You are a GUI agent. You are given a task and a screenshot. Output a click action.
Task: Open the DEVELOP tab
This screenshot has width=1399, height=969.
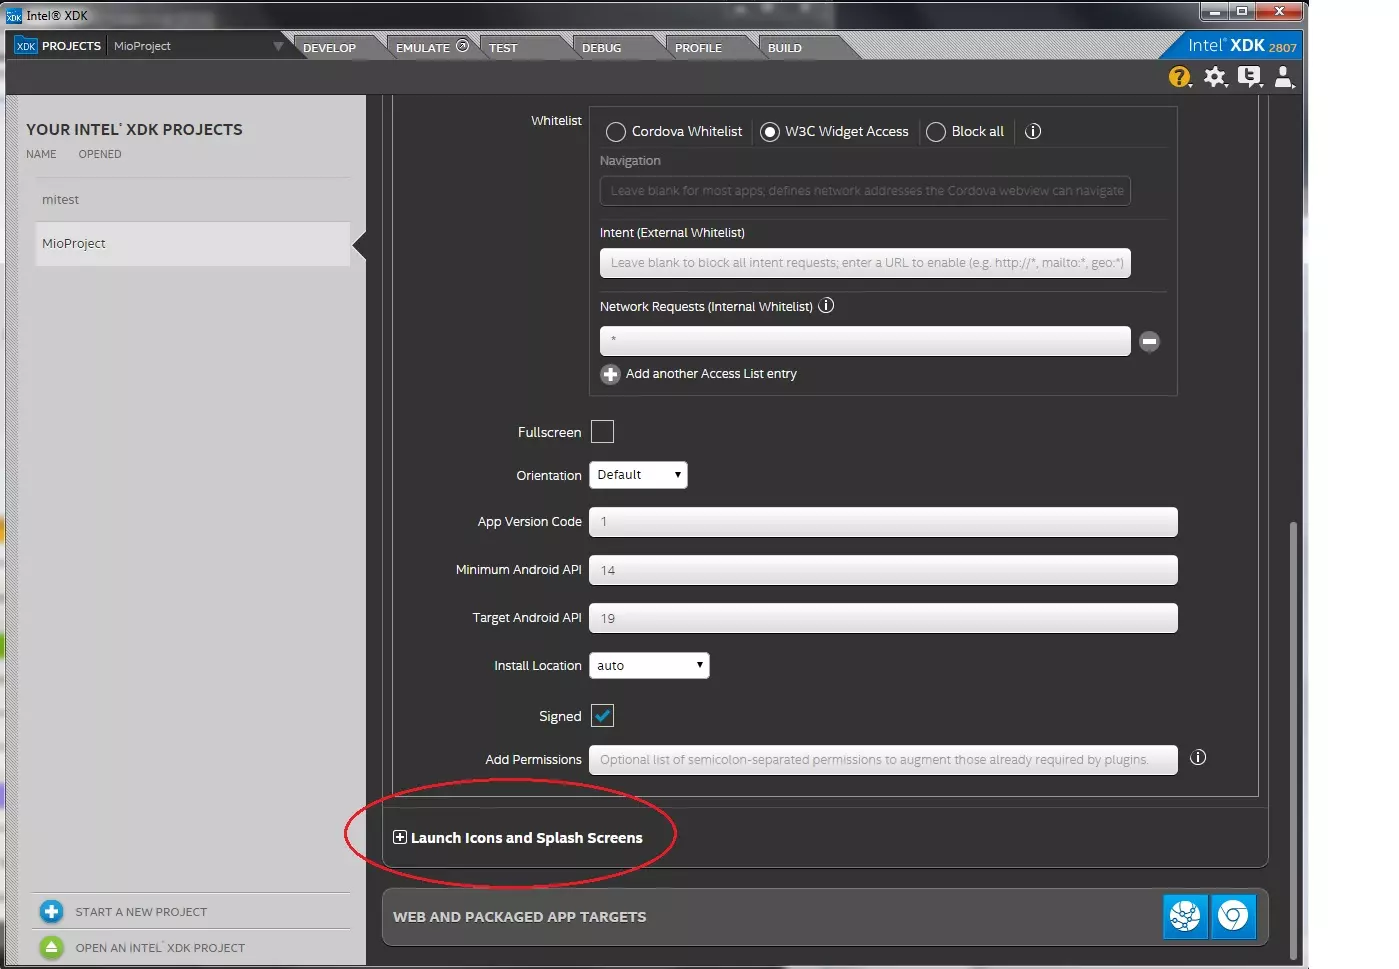[330, 48]
